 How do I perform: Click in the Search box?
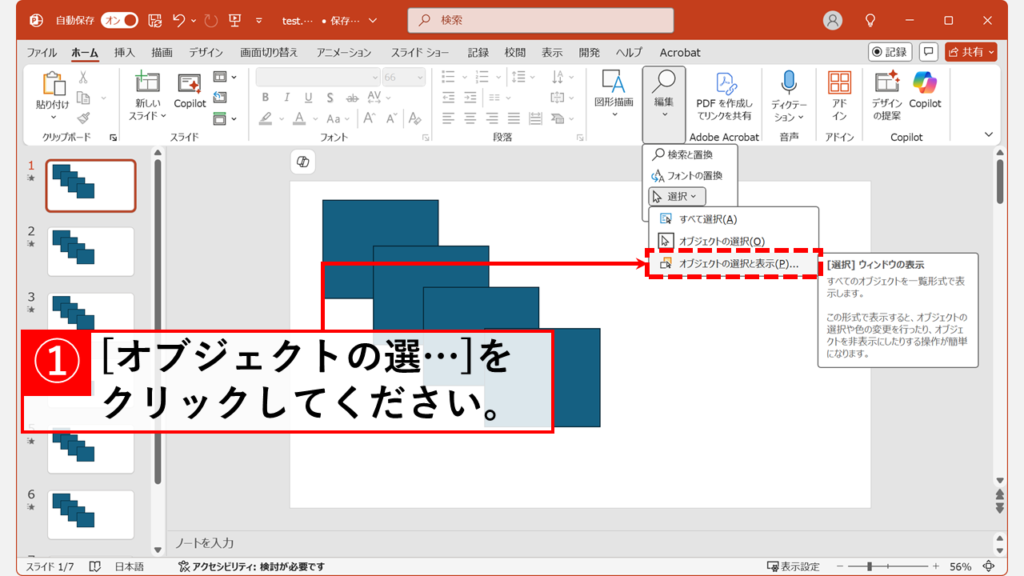click(x=541, y=20)
